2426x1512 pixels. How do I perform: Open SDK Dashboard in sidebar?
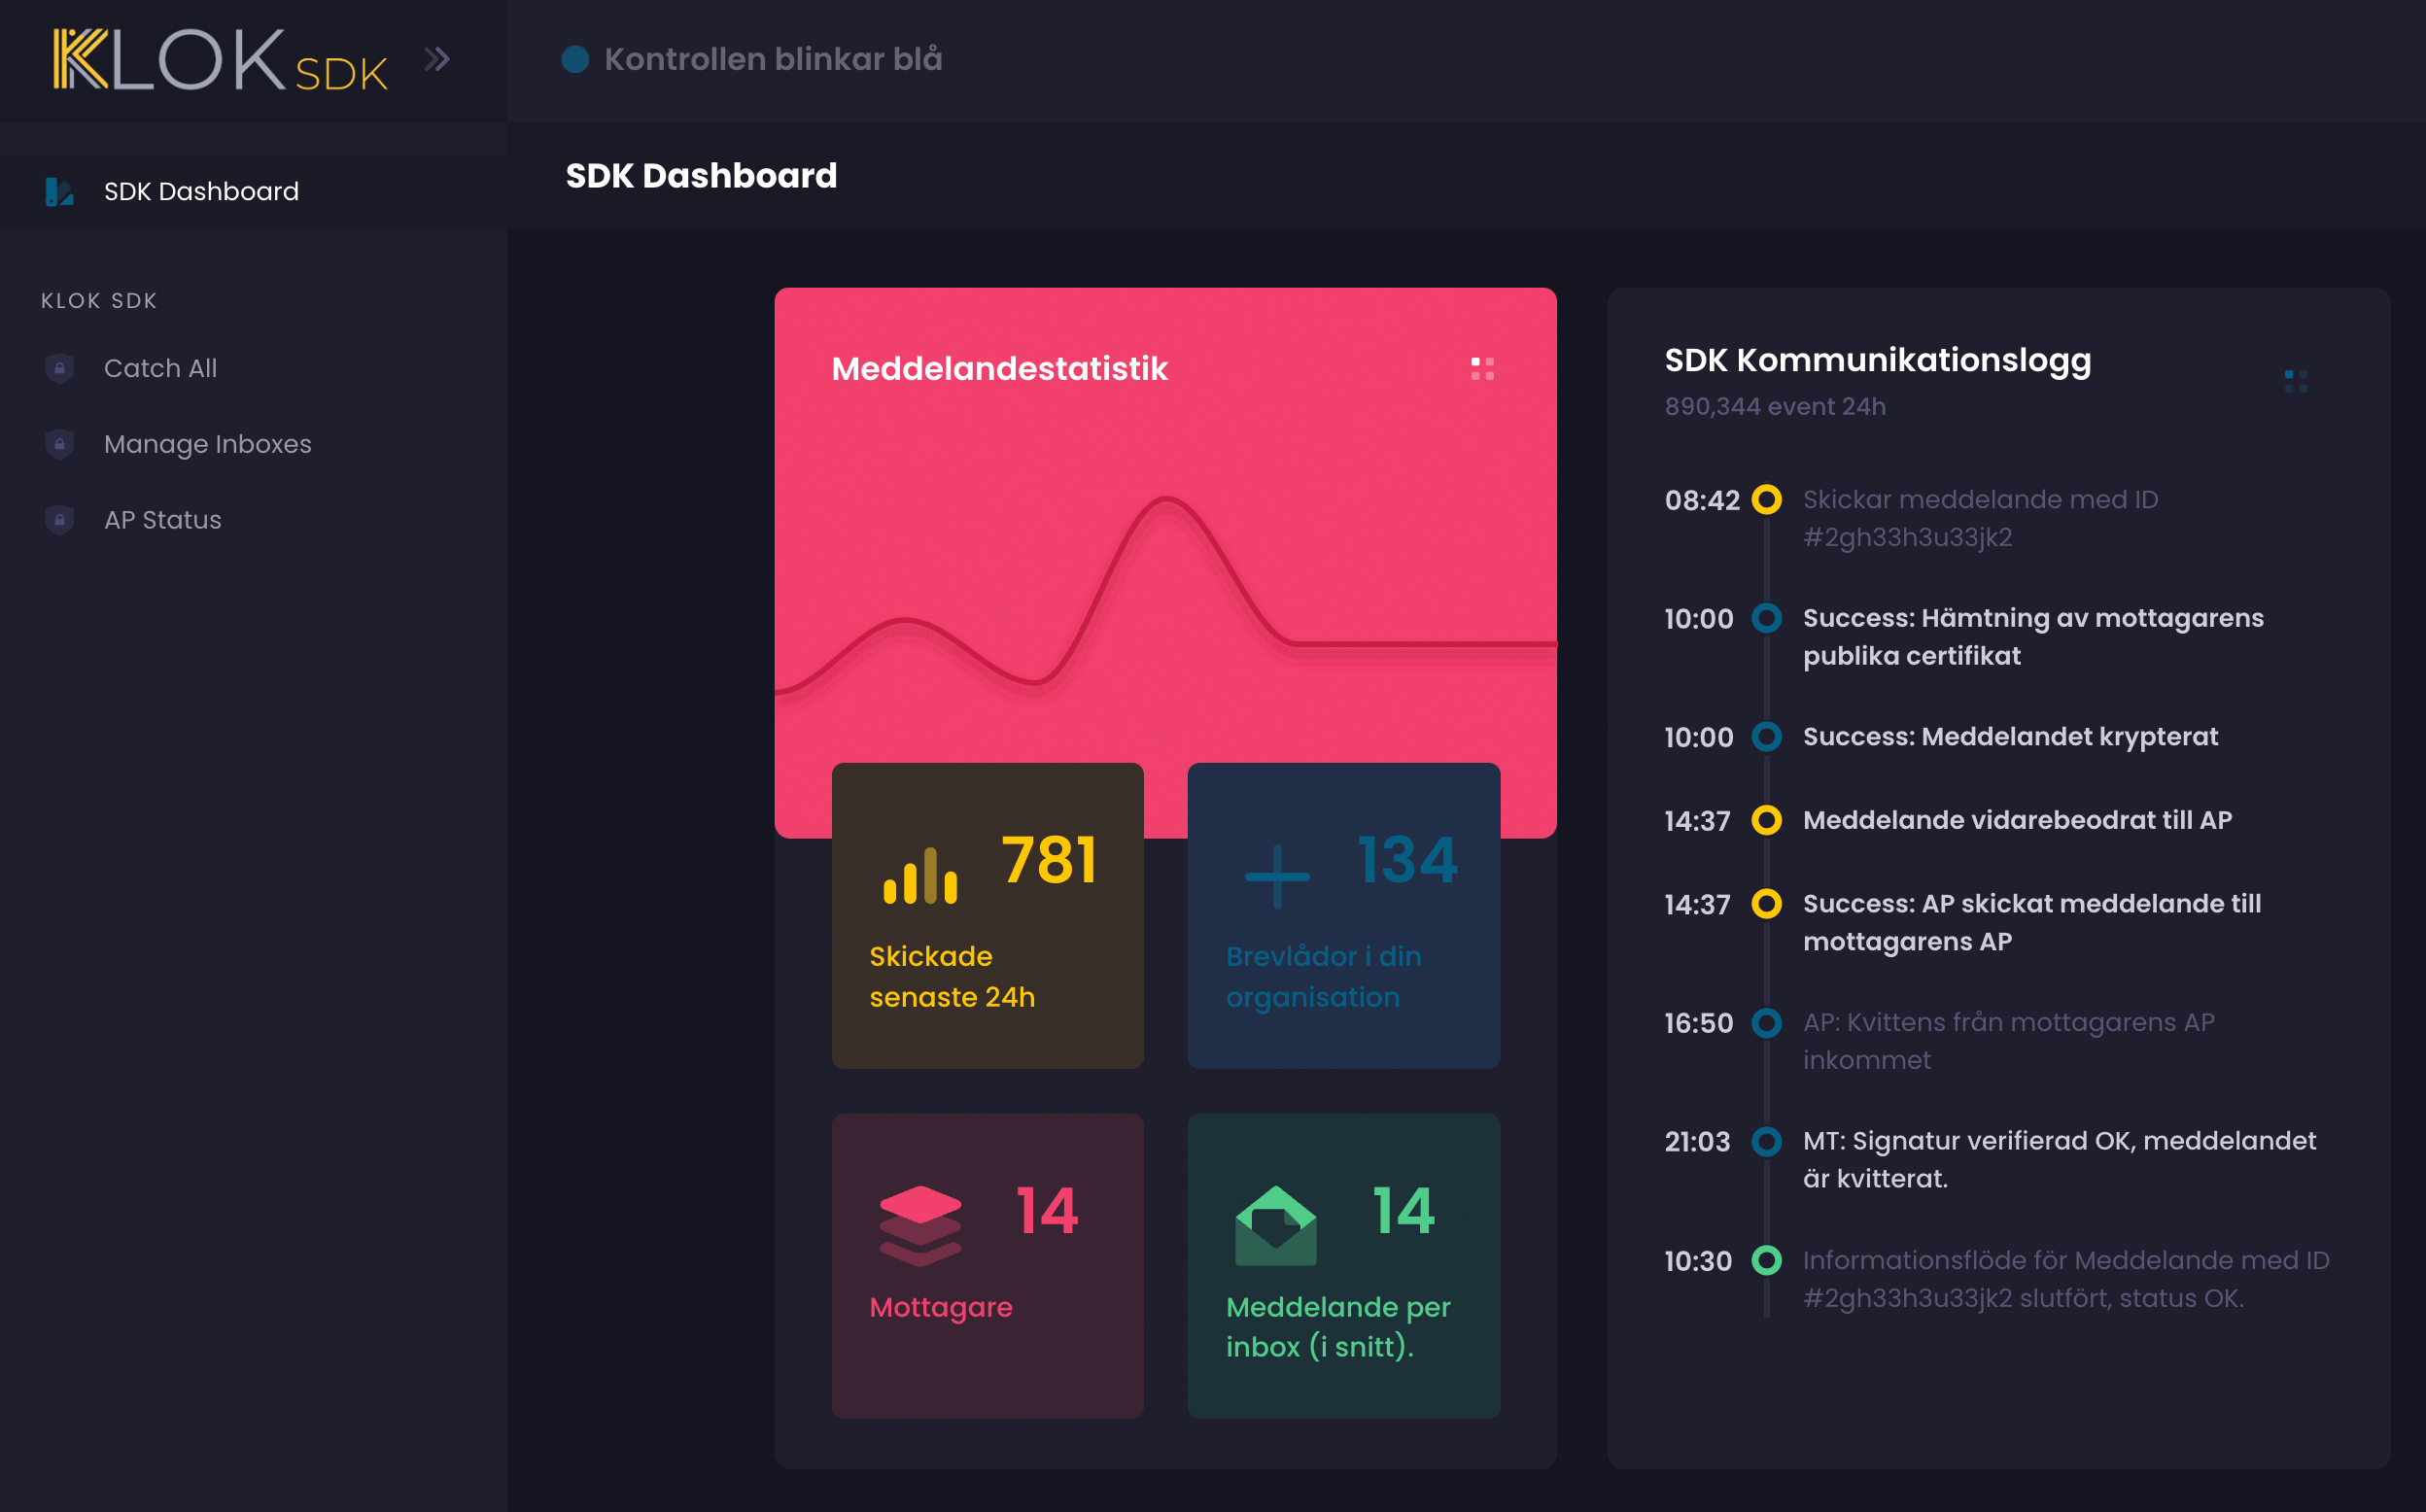pos(200,191)
